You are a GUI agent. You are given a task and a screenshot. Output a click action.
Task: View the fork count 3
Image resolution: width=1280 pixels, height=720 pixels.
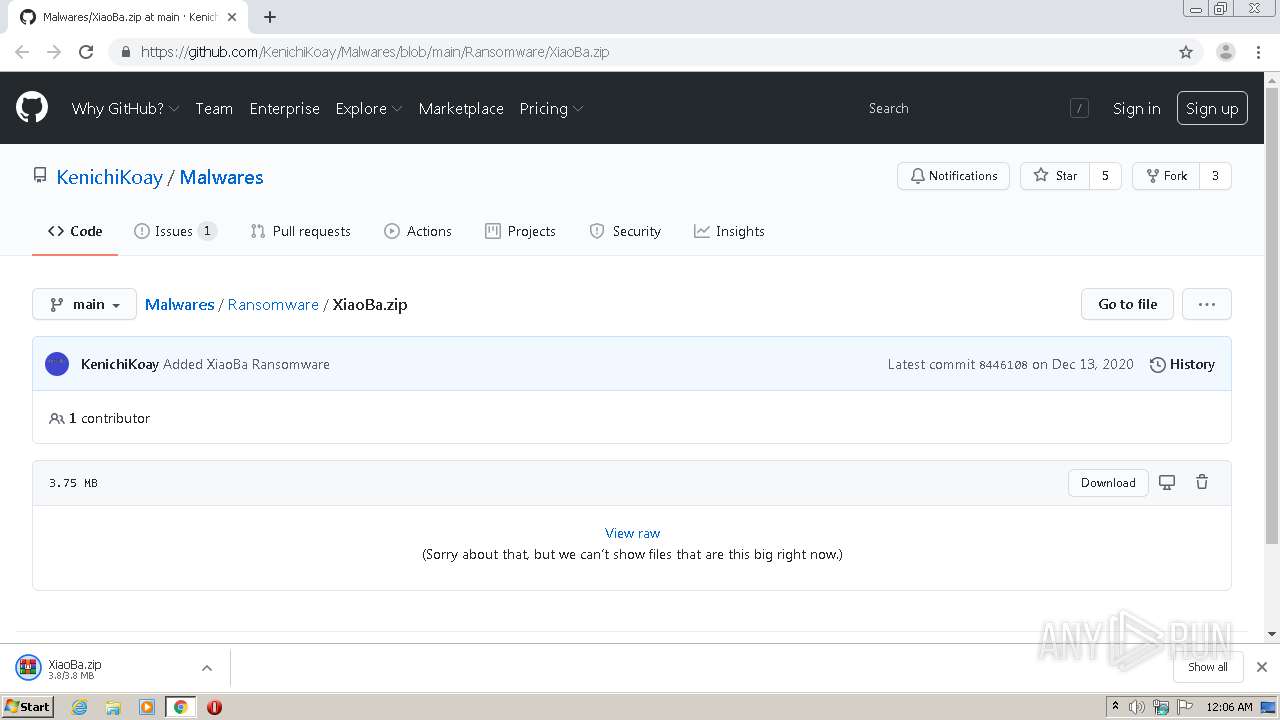pos(1215,176)
